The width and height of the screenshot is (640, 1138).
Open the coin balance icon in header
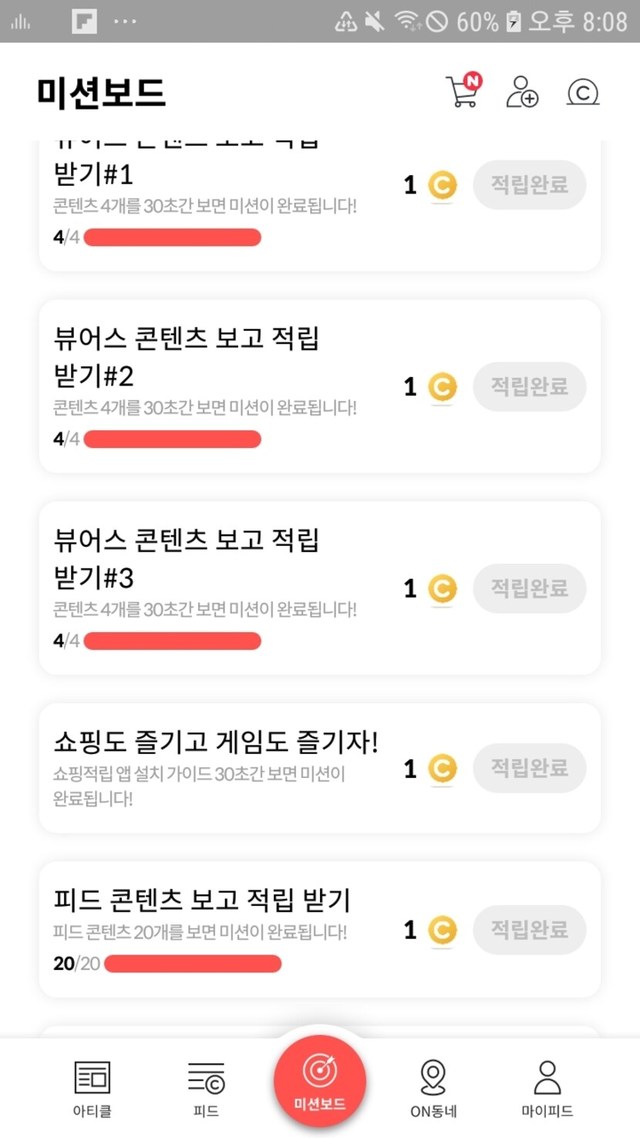point(582,93)
